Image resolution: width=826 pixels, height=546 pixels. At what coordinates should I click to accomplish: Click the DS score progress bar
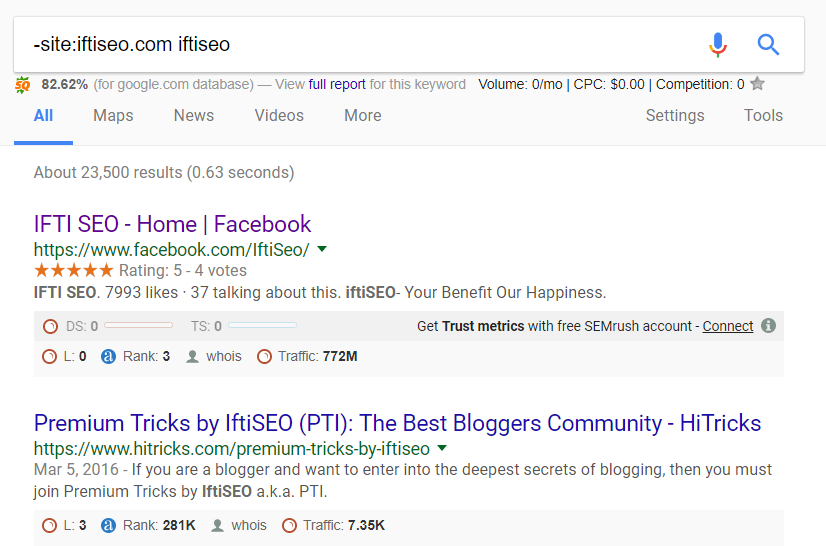point(138,326)
